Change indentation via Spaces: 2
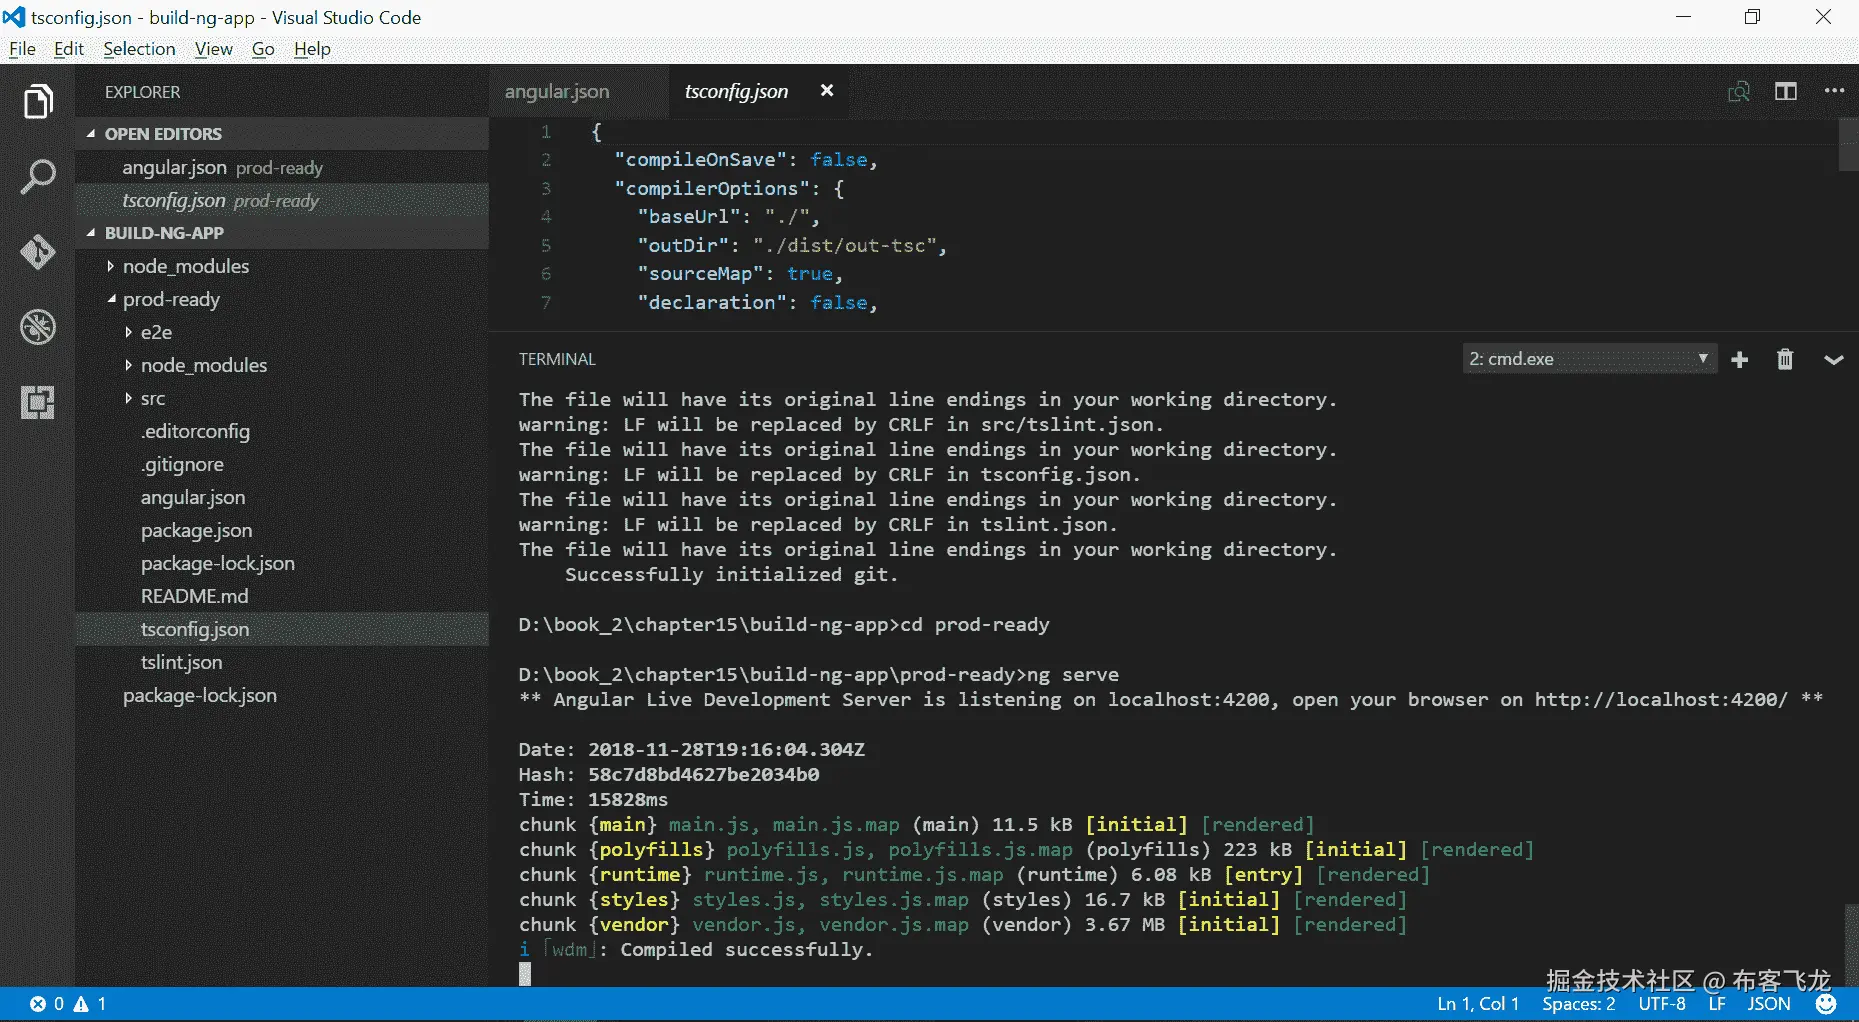1859x1022 pixels. coord(1579,1003)
